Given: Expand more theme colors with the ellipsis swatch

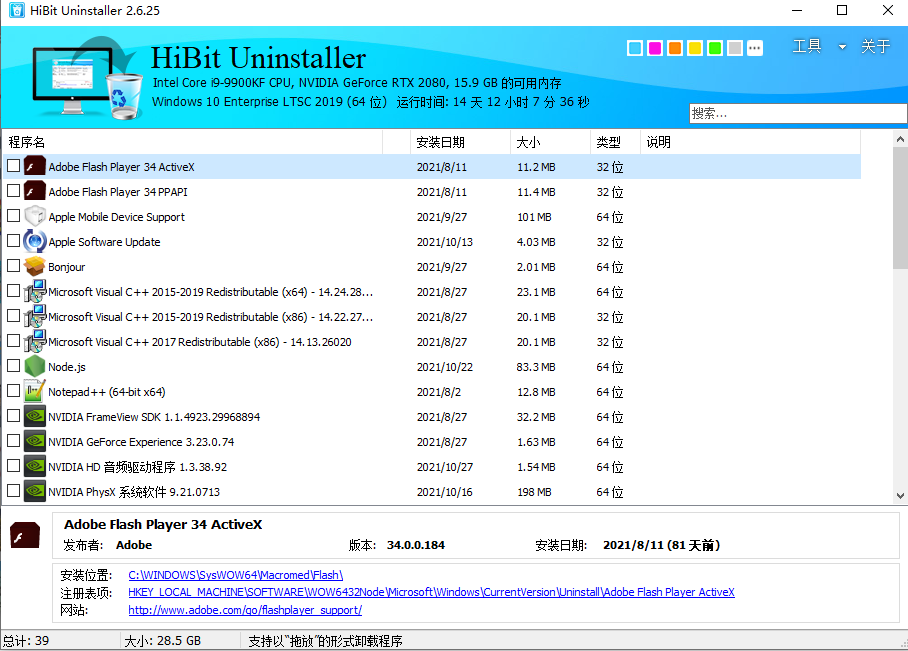Looking at the screenshot, I should (x=755, y=47).
